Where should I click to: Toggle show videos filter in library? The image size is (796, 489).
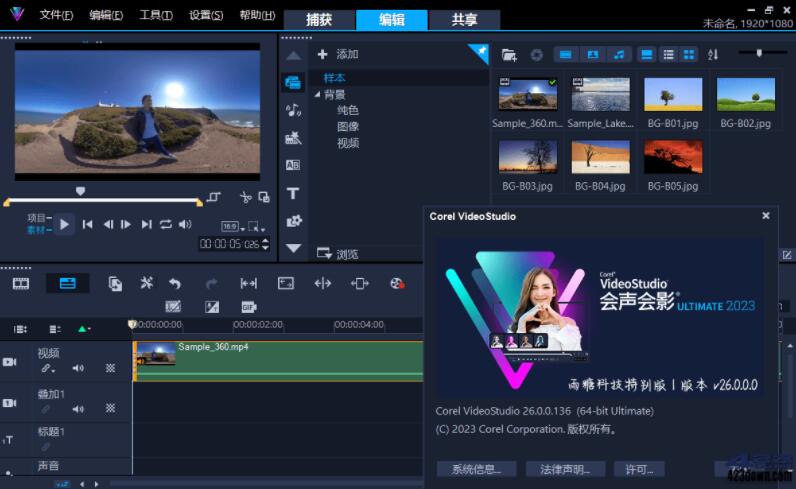pyautogui.click(x=565, y=54)
